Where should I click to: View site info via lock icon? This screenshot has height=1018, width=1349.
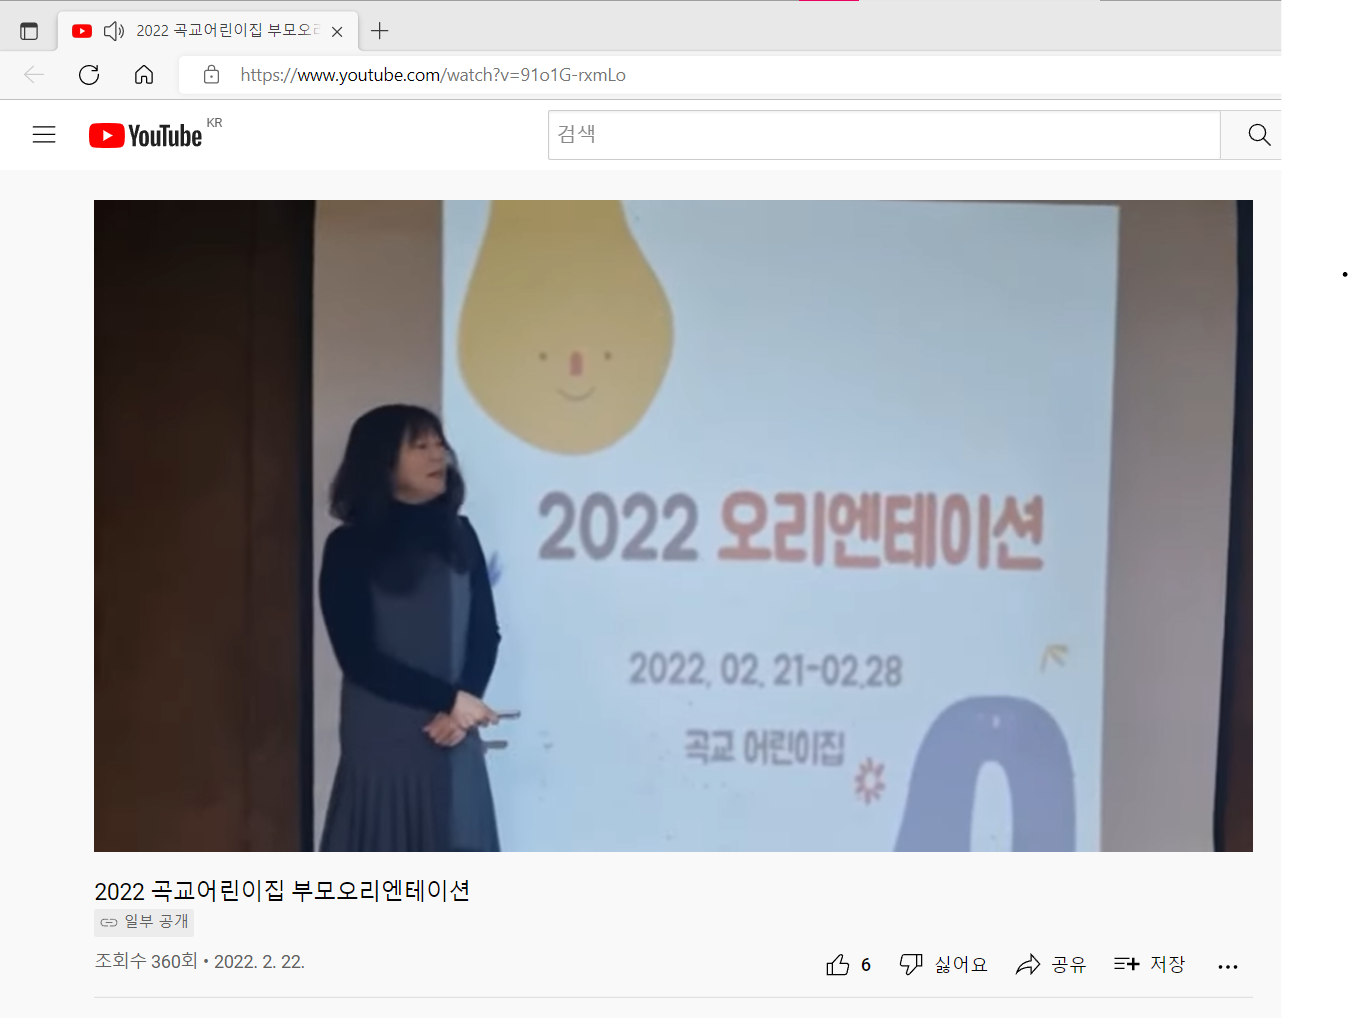coord(211,75)
